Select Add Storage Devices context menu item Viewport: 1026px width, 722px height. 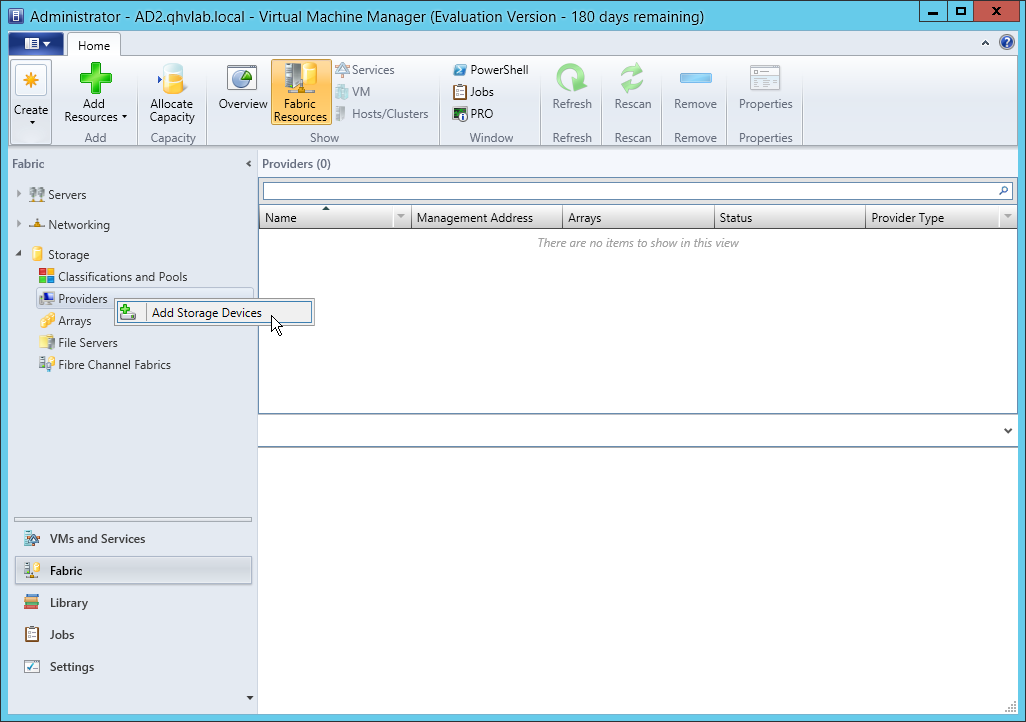pyautogui.click(x=207, y=313)
